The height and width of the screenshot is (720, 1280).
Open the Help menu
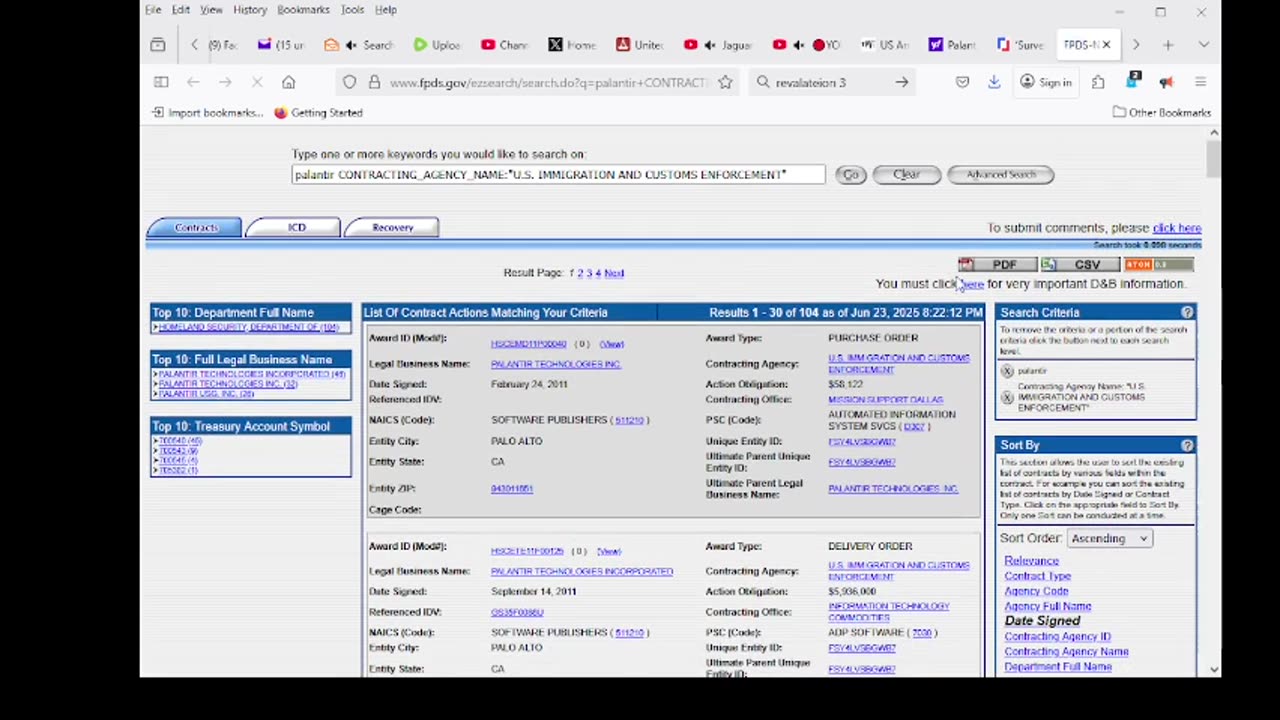386,10
